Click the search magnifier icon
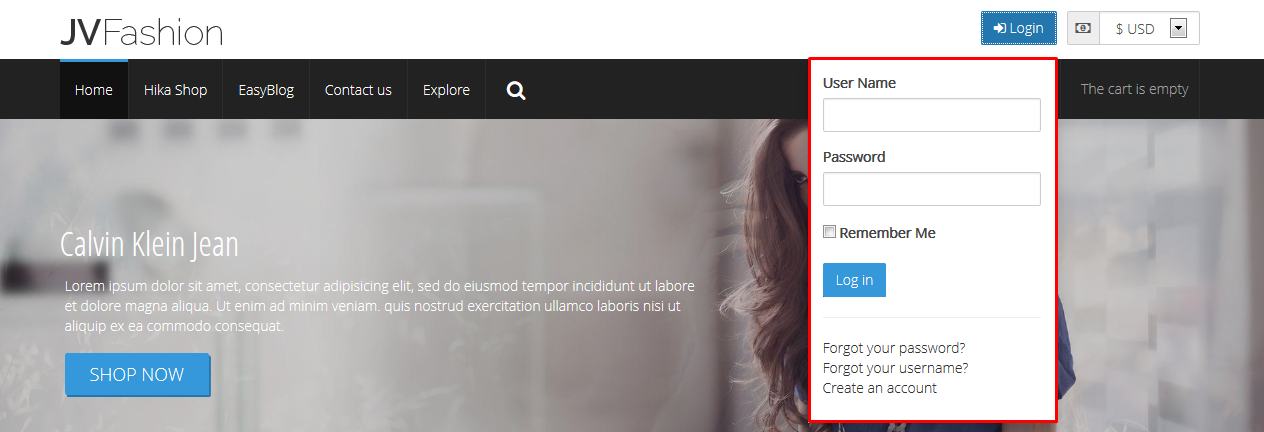 [x=515, y=91]
